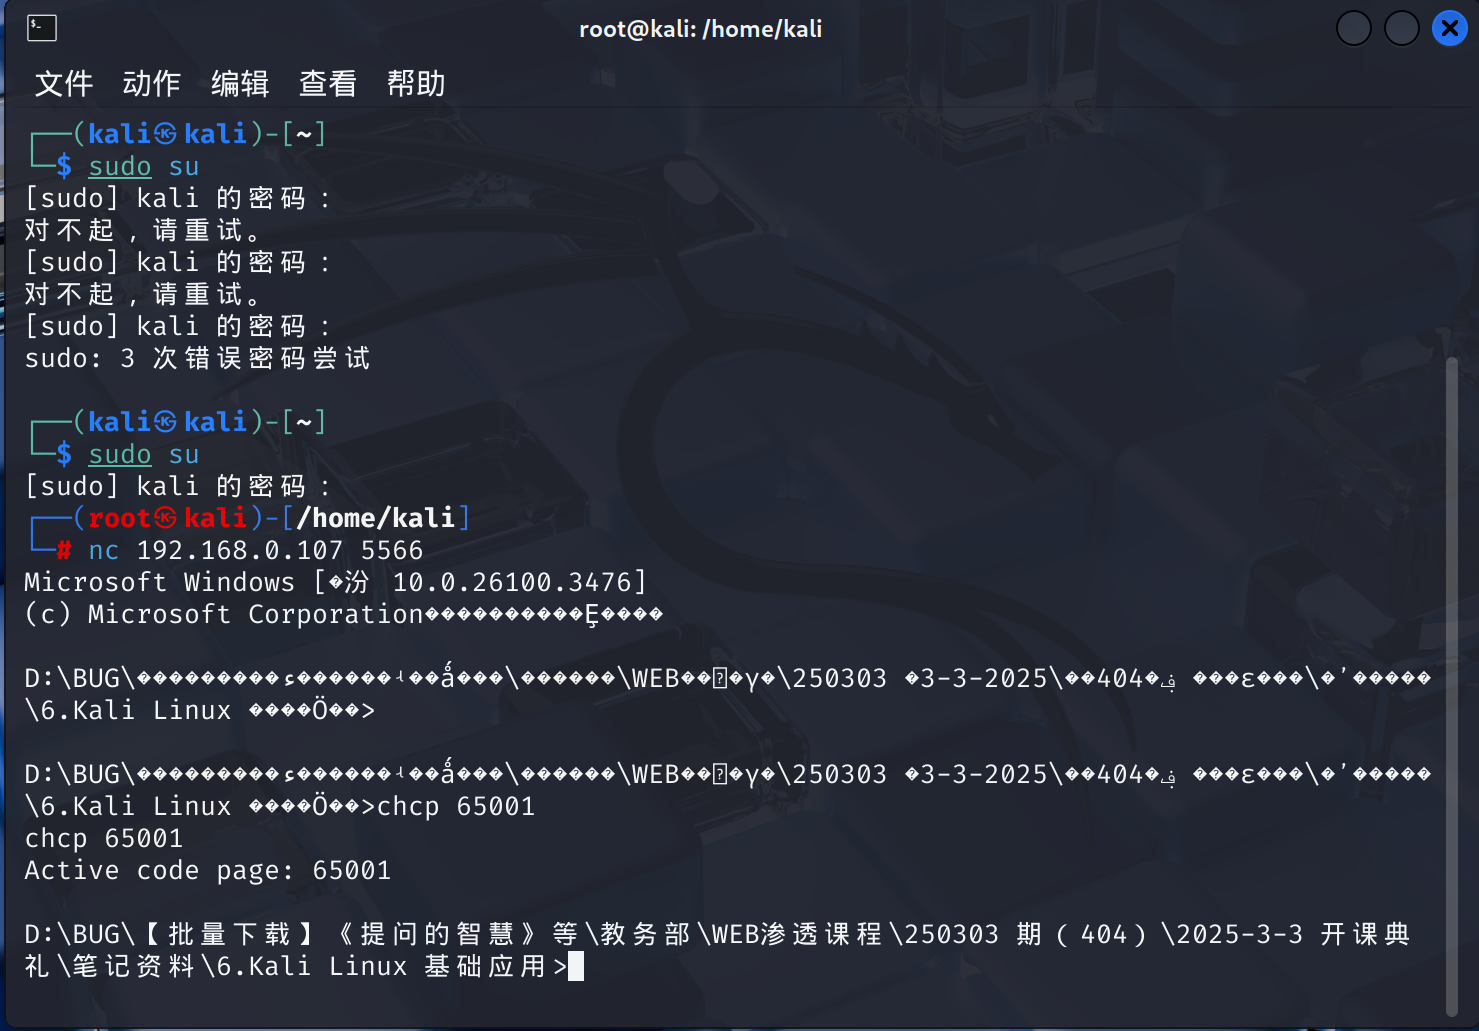Image resolution: width=1479 pixels, height=1031 pixels.
Task: Click the 'sudo: 3 次错误密码尝试' error line
Action: (x=197, y=358)
